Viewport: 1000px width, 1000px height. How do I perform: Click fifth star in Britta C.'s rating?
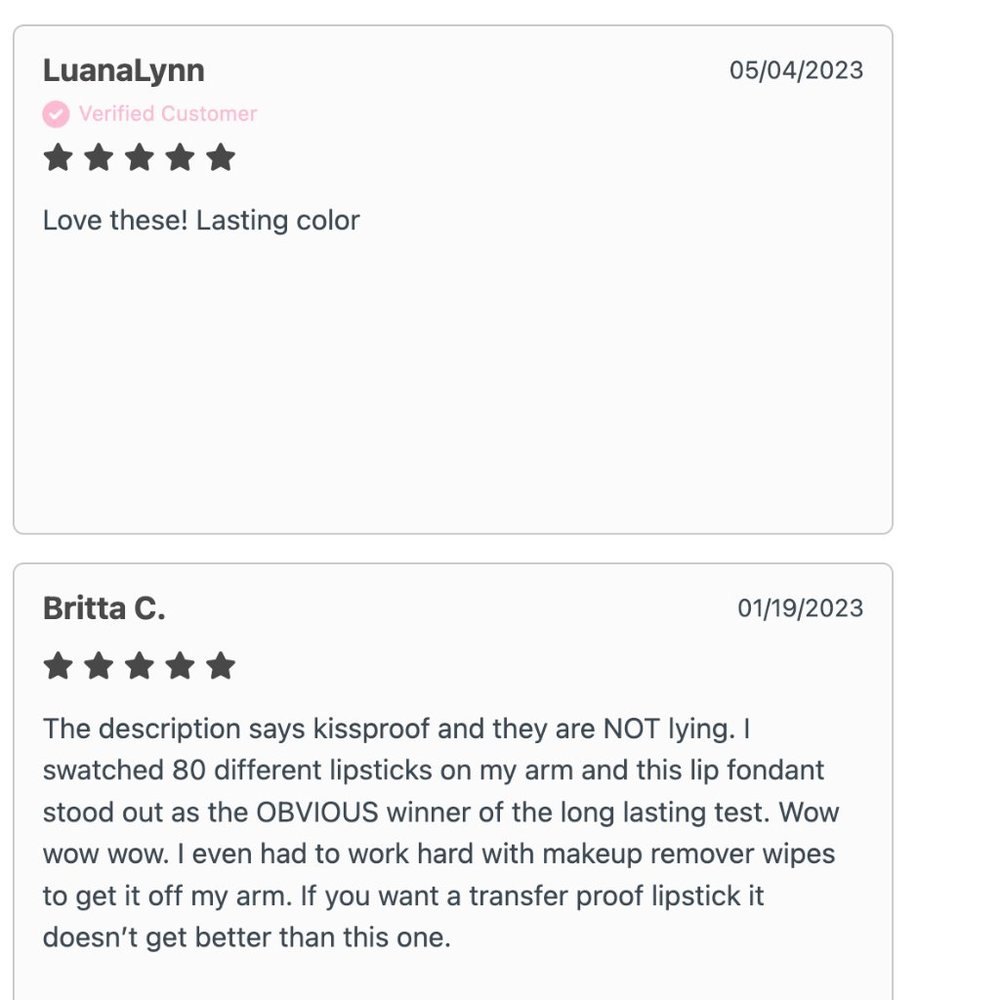tap(220, 666)
